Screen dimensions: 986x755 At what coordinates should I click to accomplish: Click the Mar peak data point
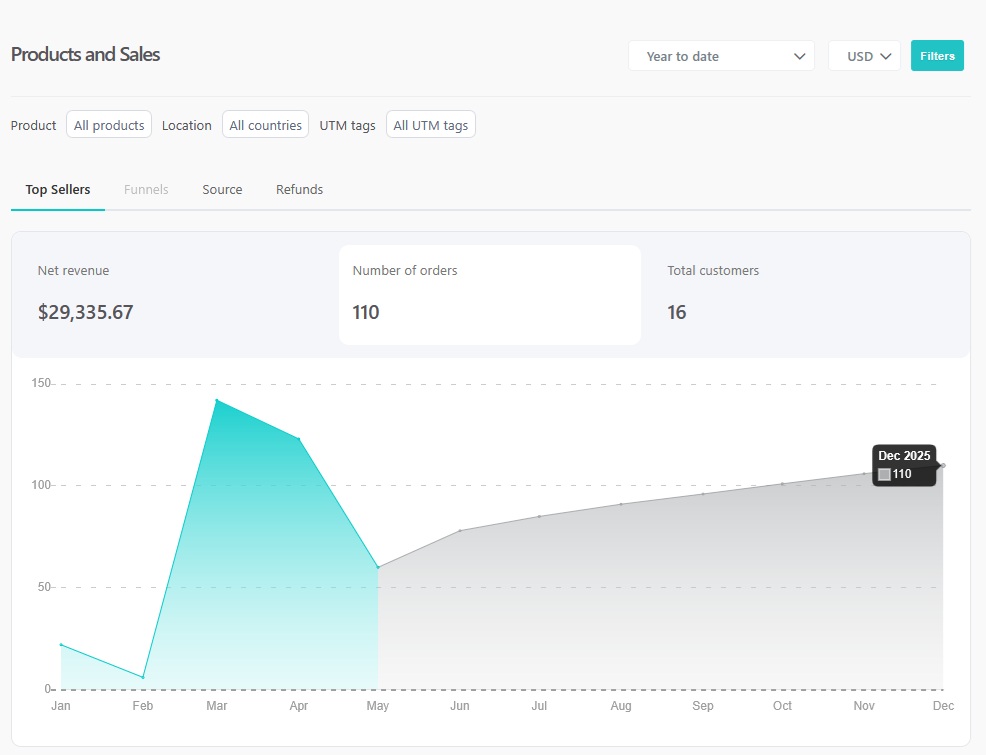coord(217,400)
